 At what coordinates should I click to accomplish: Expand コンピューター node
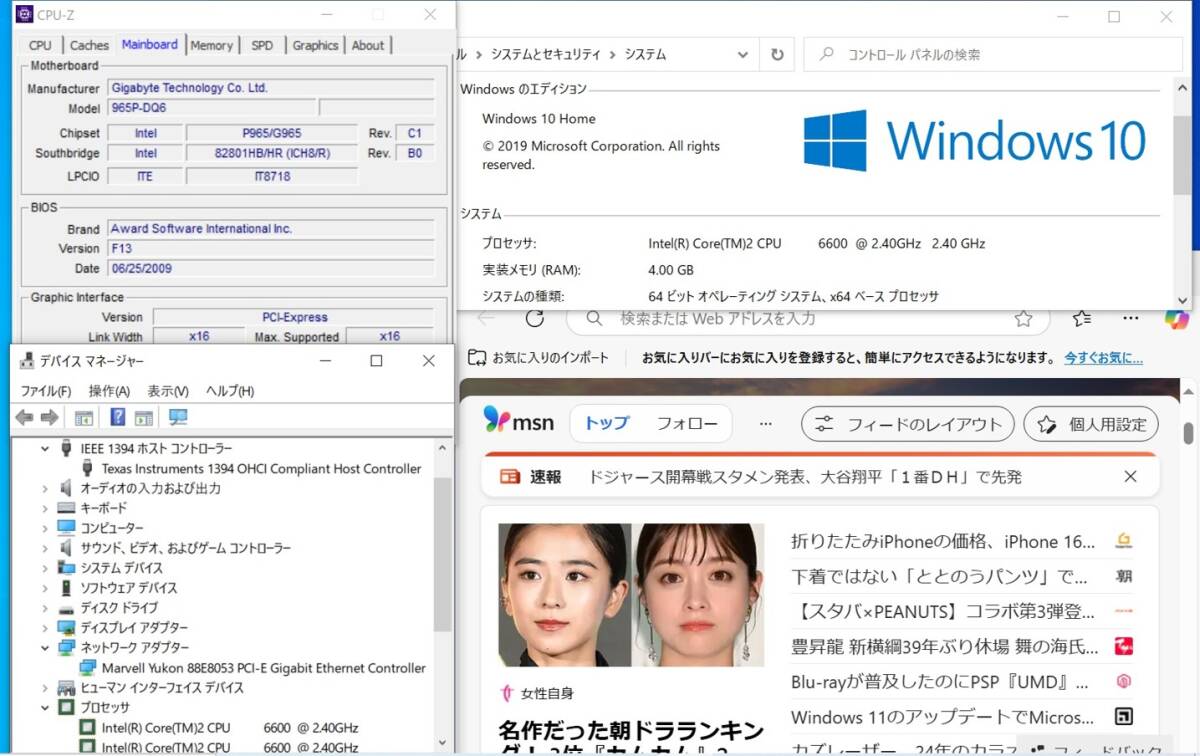click(45, 528)
